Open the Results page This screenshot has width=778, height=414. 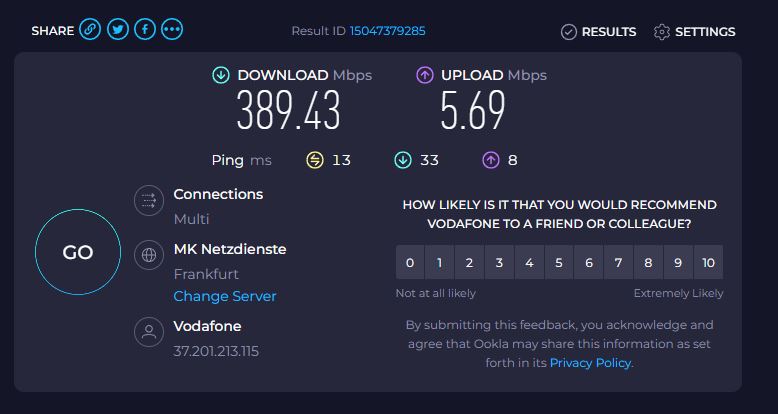click(x=598, y=32)
